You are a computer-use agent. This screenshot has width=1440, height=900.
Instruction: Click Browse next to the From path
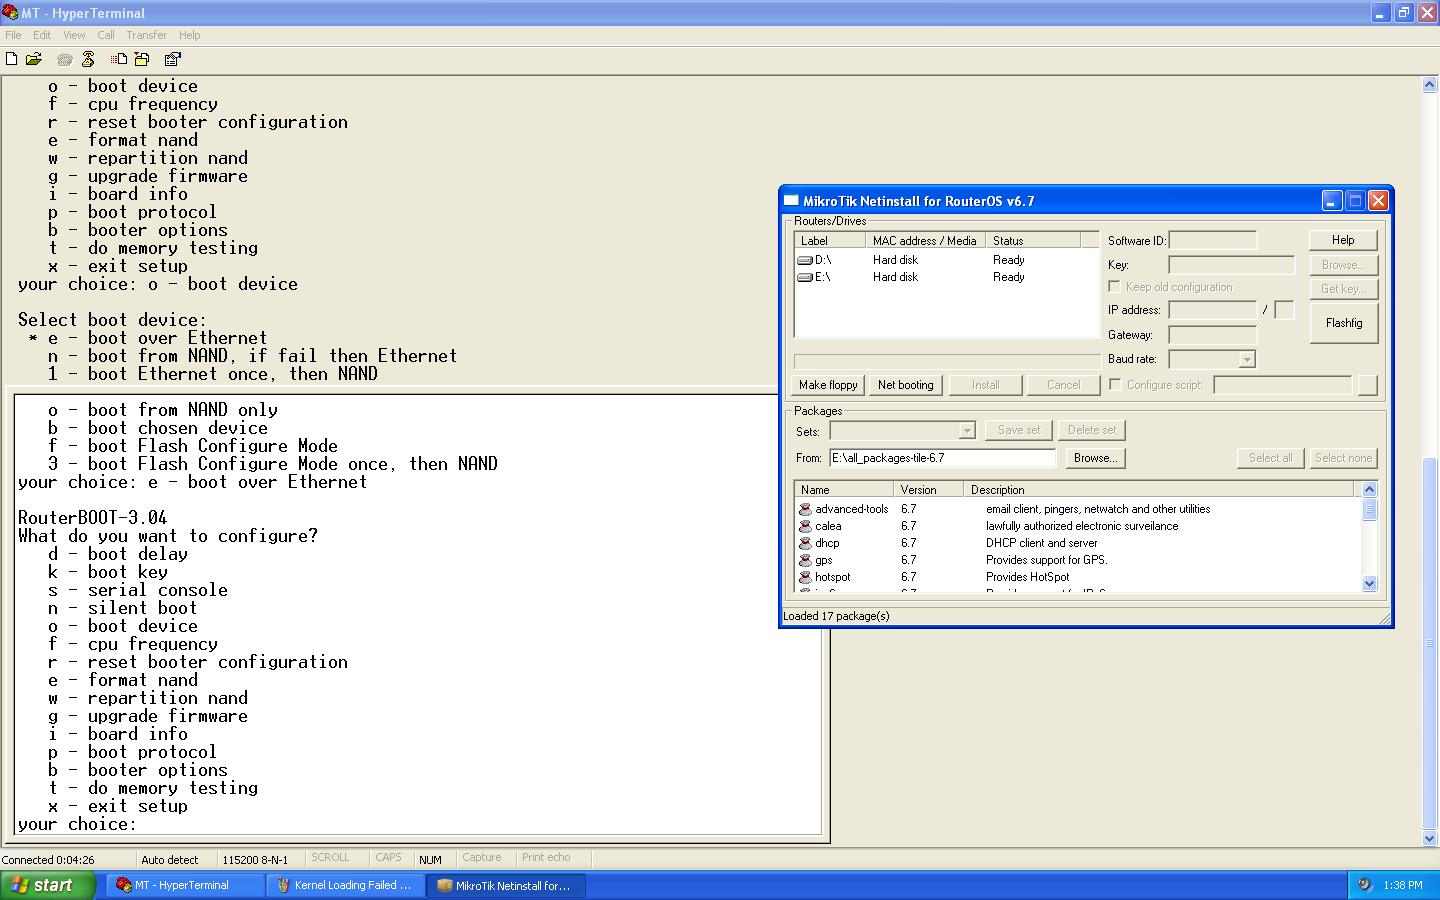tap(1095, 458)
